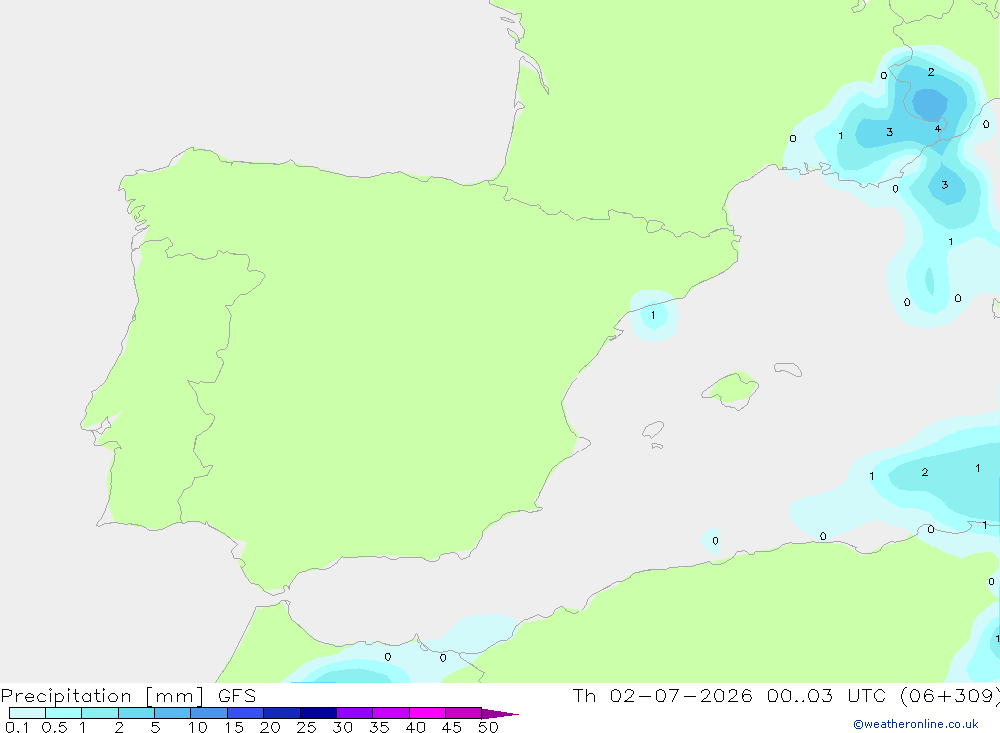Pick the 25–30 mm navy legend swatch
Viewport: 1000px width, 733px height.
(x=318, y=713)
